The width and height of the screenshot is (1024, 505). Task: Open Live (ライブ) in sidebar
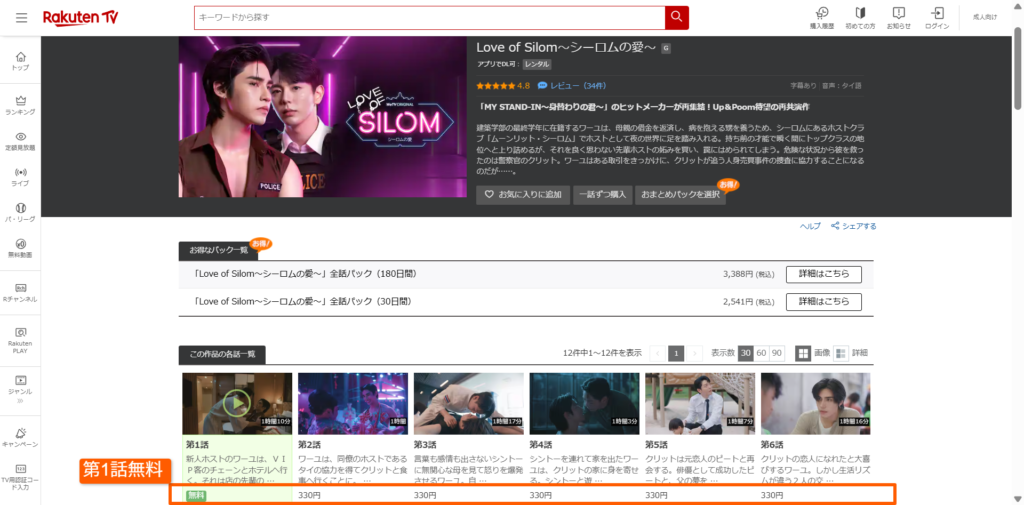point(20,177)
